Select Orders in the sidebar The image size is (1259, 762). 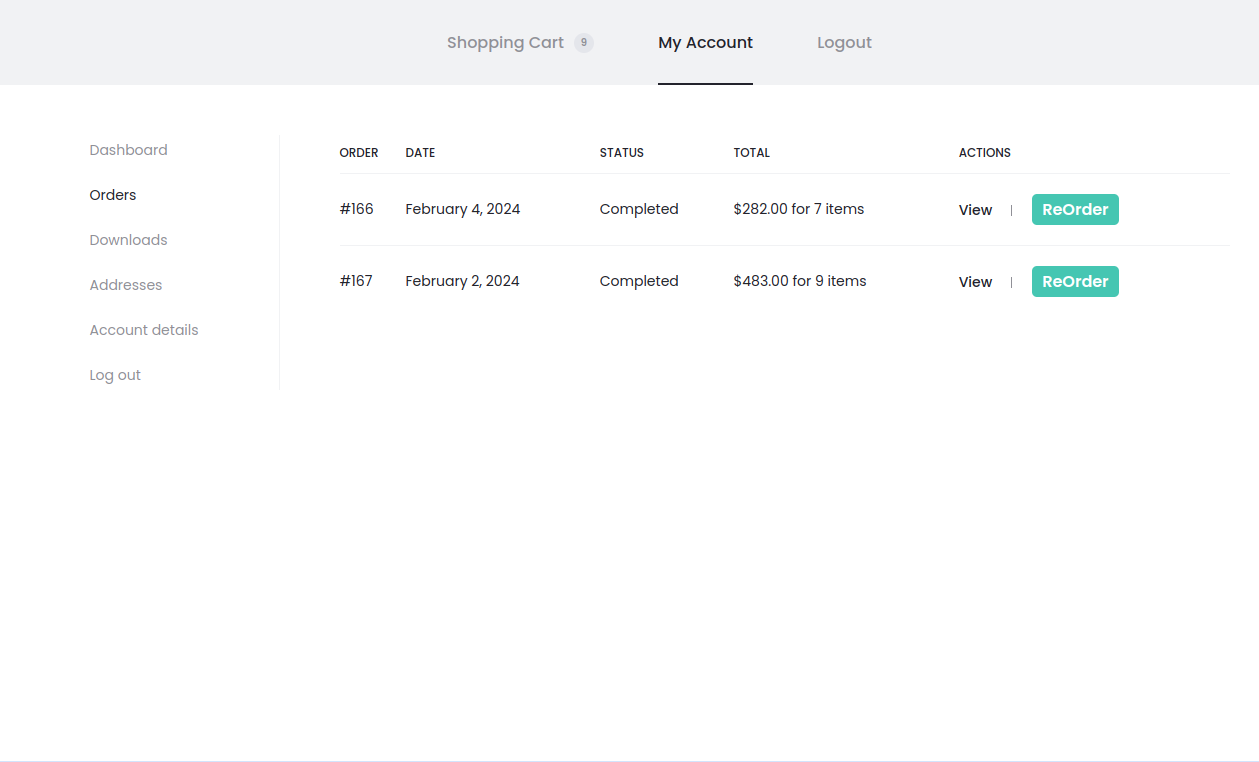pos(112,194)
